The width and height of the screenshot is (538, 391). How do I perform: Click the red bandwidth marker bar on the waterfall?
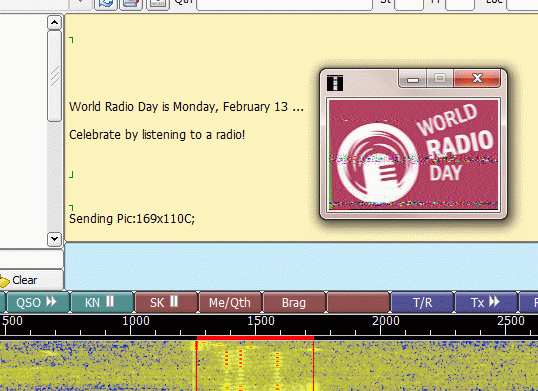pos(255,338)
